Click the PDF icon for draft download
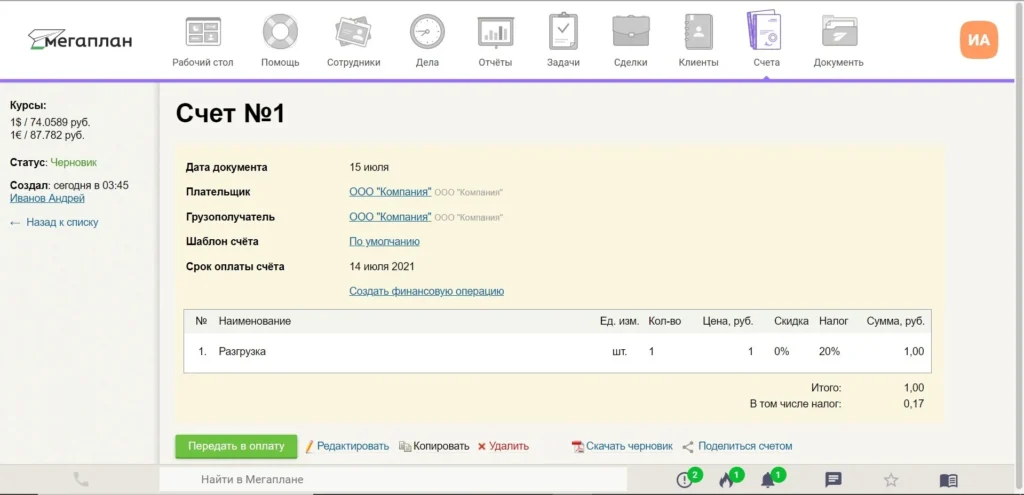 coord(577,447)
